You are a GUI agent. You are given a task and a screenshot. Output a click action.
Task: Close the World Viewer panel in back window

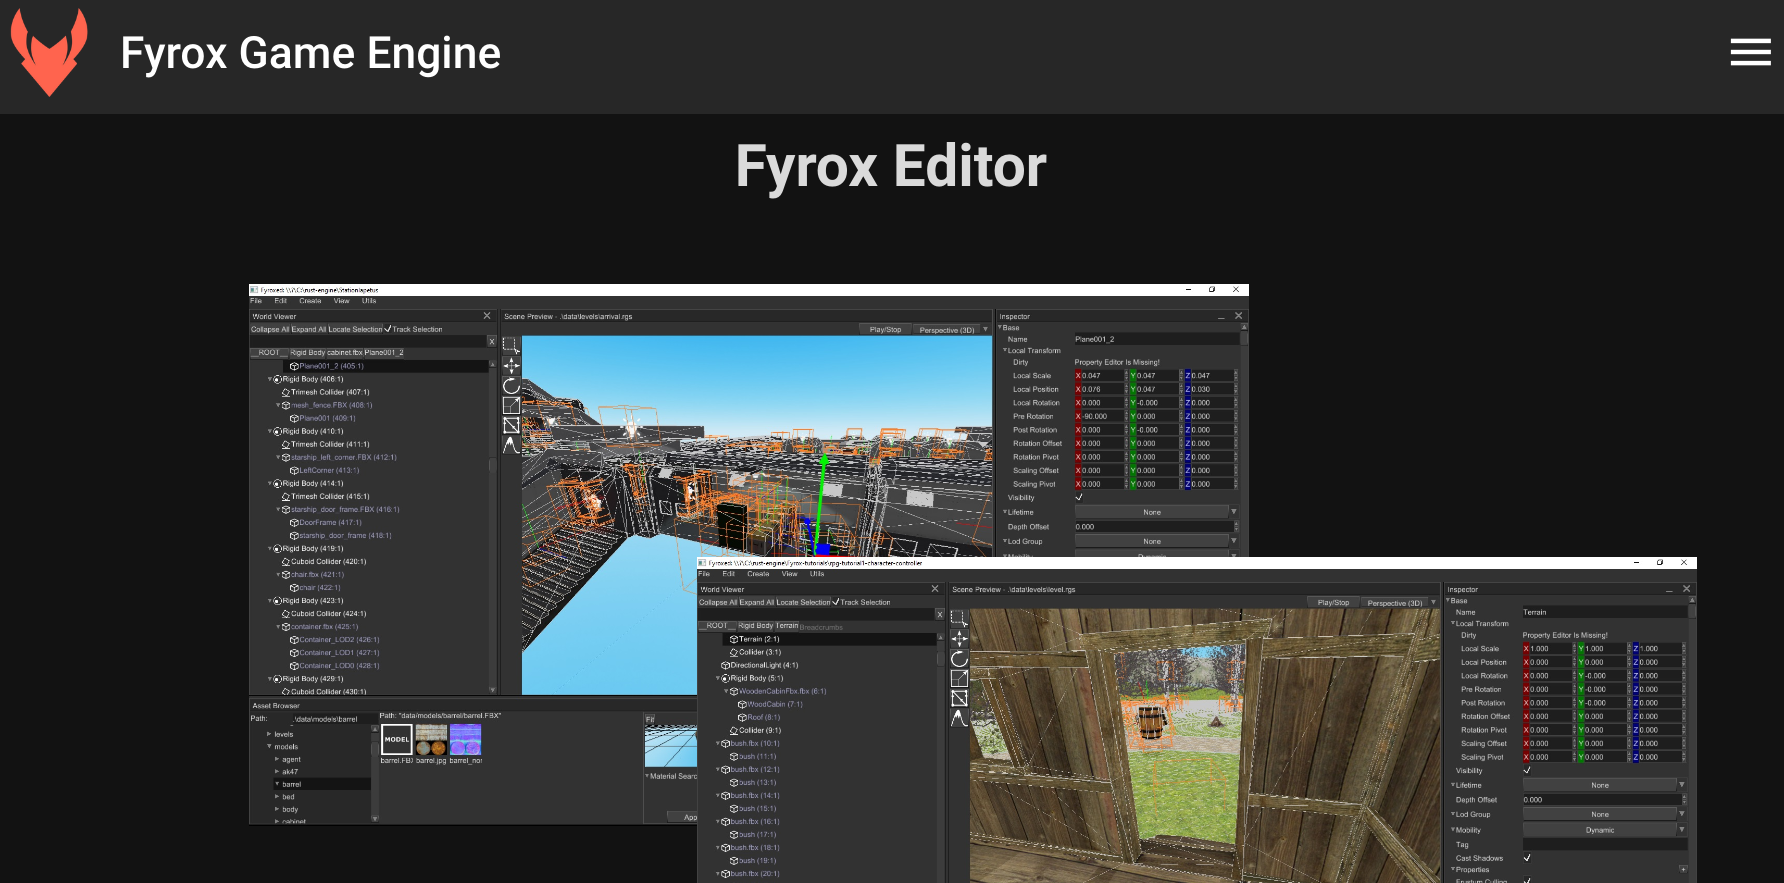(487, 316)
